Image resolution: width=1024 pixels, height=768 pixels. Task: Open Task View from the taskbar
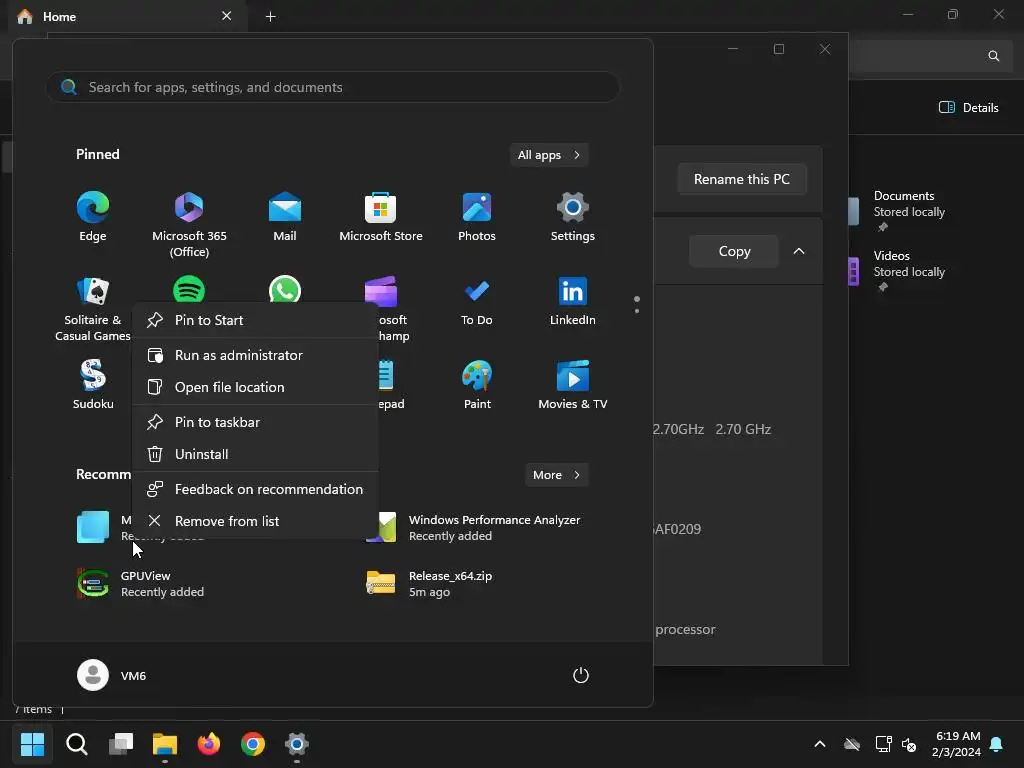coord(121,744)
